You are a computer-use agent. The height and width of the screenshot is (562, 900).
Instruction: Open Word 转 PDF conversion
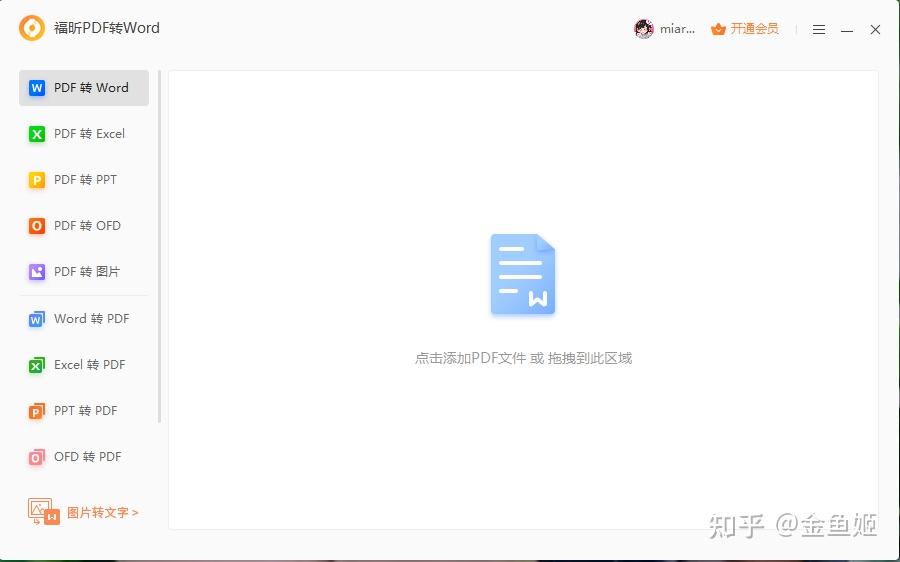pyautogui.click(x=84, y=319)
